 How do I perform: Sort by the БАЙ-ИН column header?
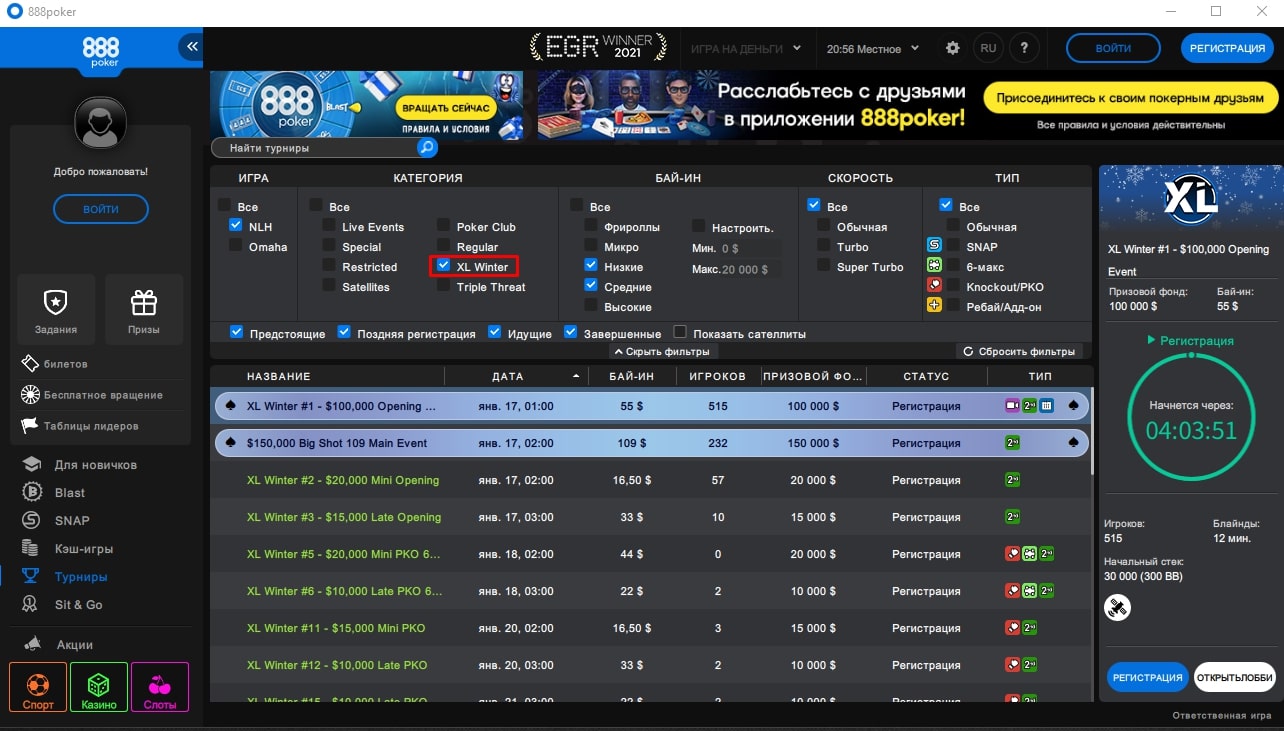(x=632, y=376)
